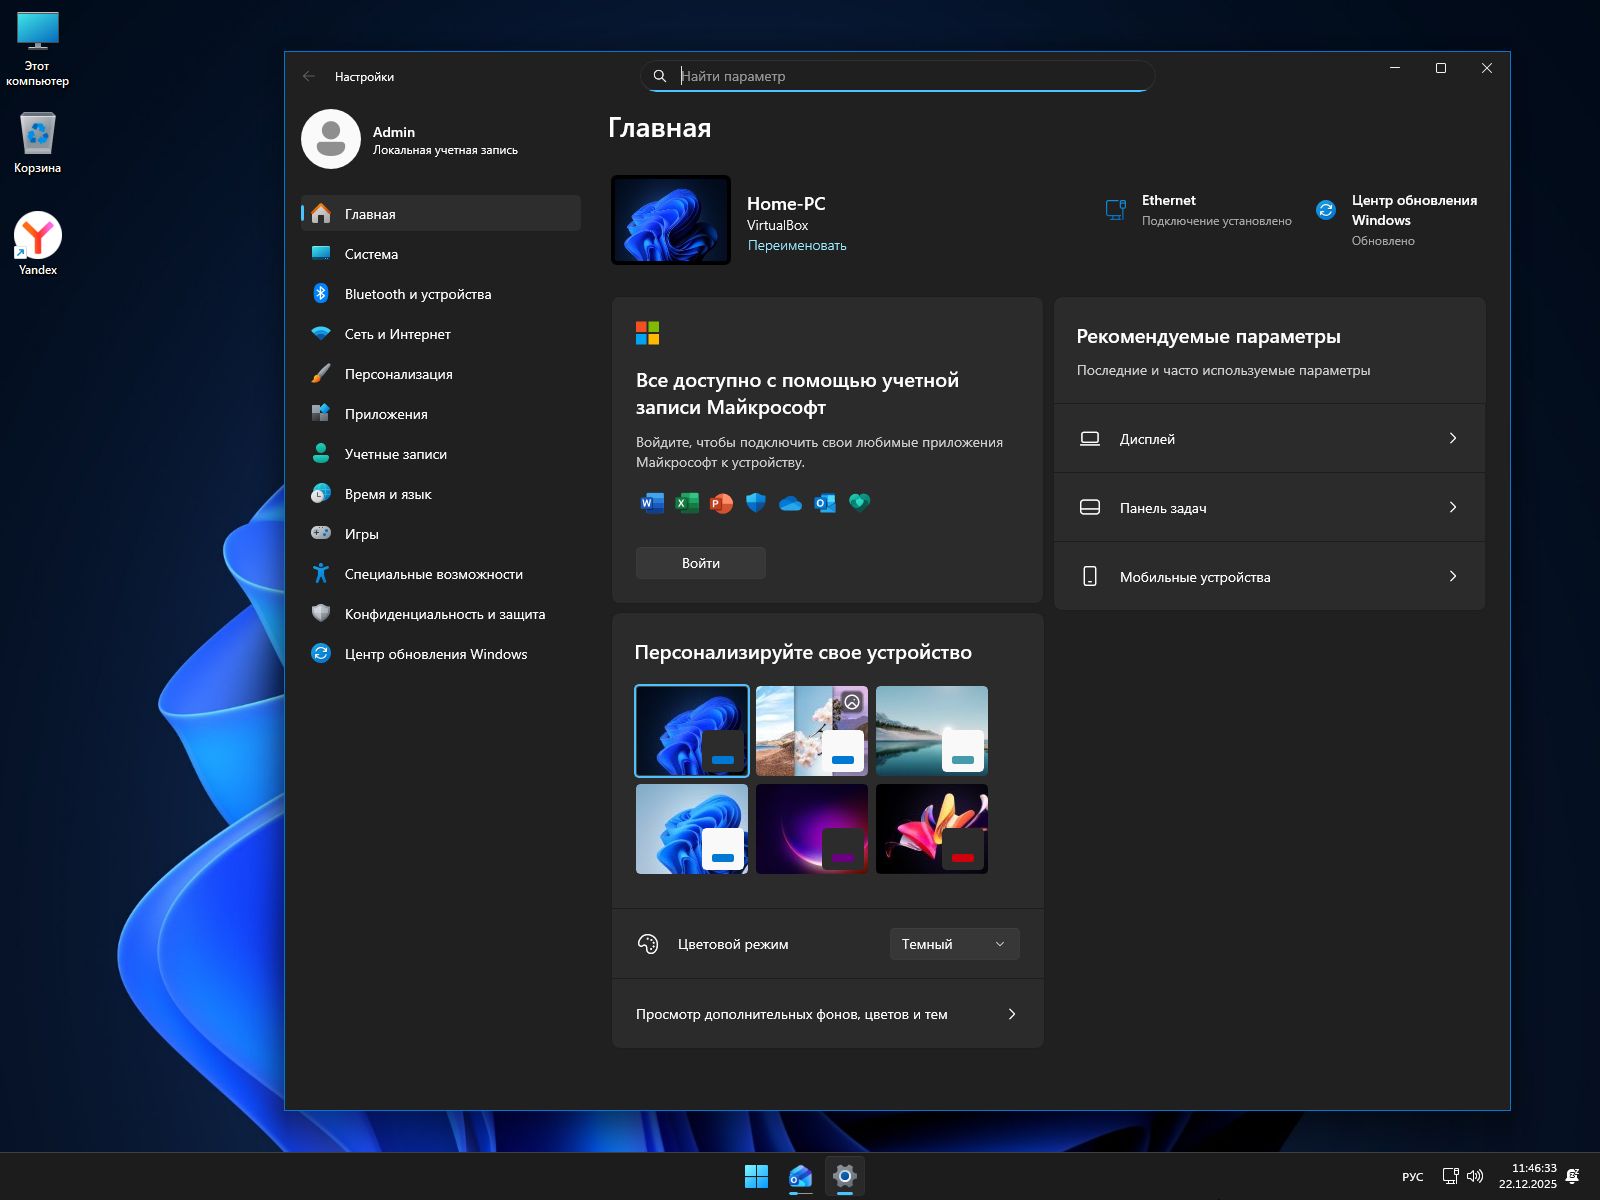Click the Переименовать link under Home-PC
This screenshot has width=1600, height=1200.
tap(797, 245)
